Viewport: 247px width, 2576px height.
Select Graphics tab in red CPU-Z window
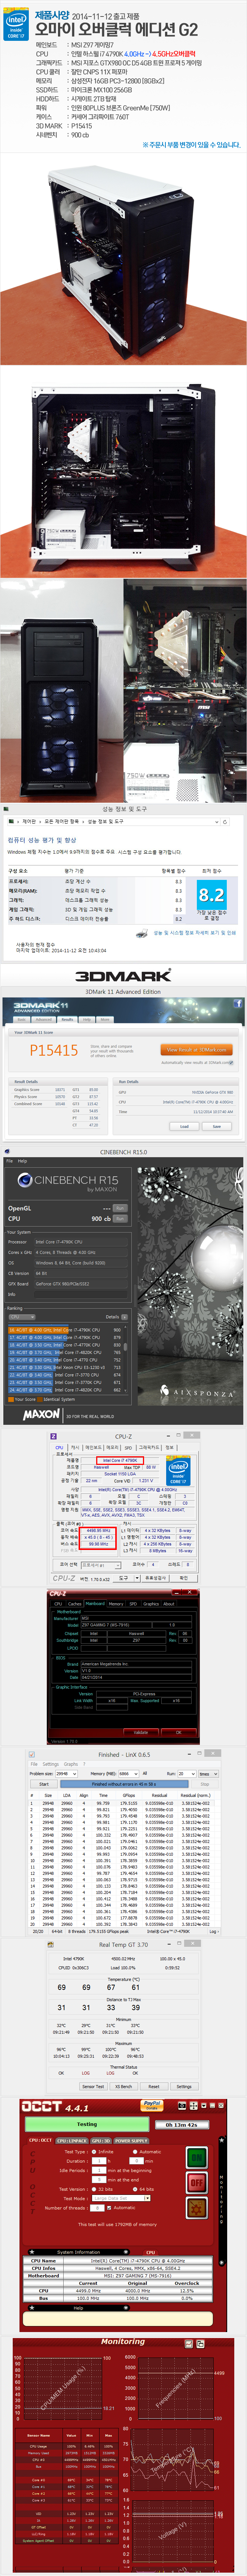click(x=151, y=1603)
